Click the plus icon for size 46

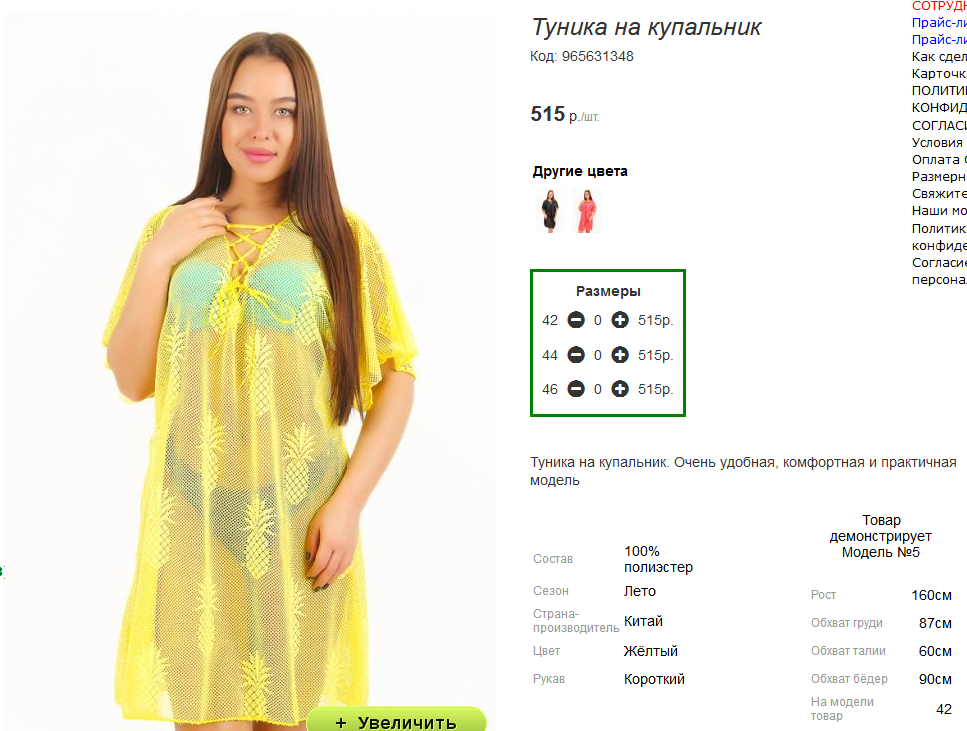coord(620,389)
